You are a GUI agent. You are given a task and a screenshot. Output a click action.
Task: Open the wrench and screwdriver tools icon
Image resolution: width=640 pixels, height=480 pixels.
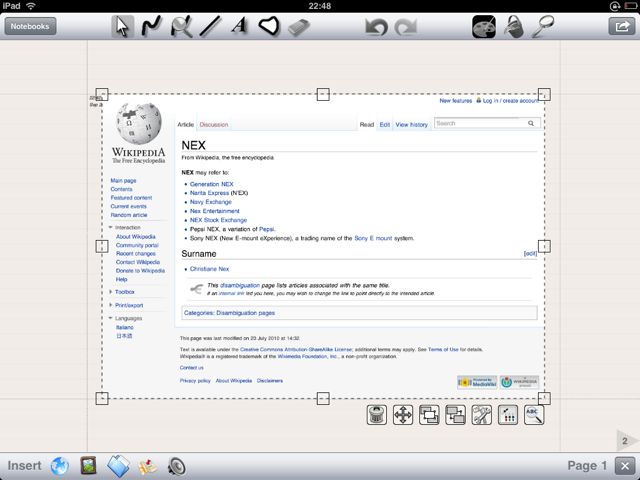pyautogui.click(x=482, y=415)
